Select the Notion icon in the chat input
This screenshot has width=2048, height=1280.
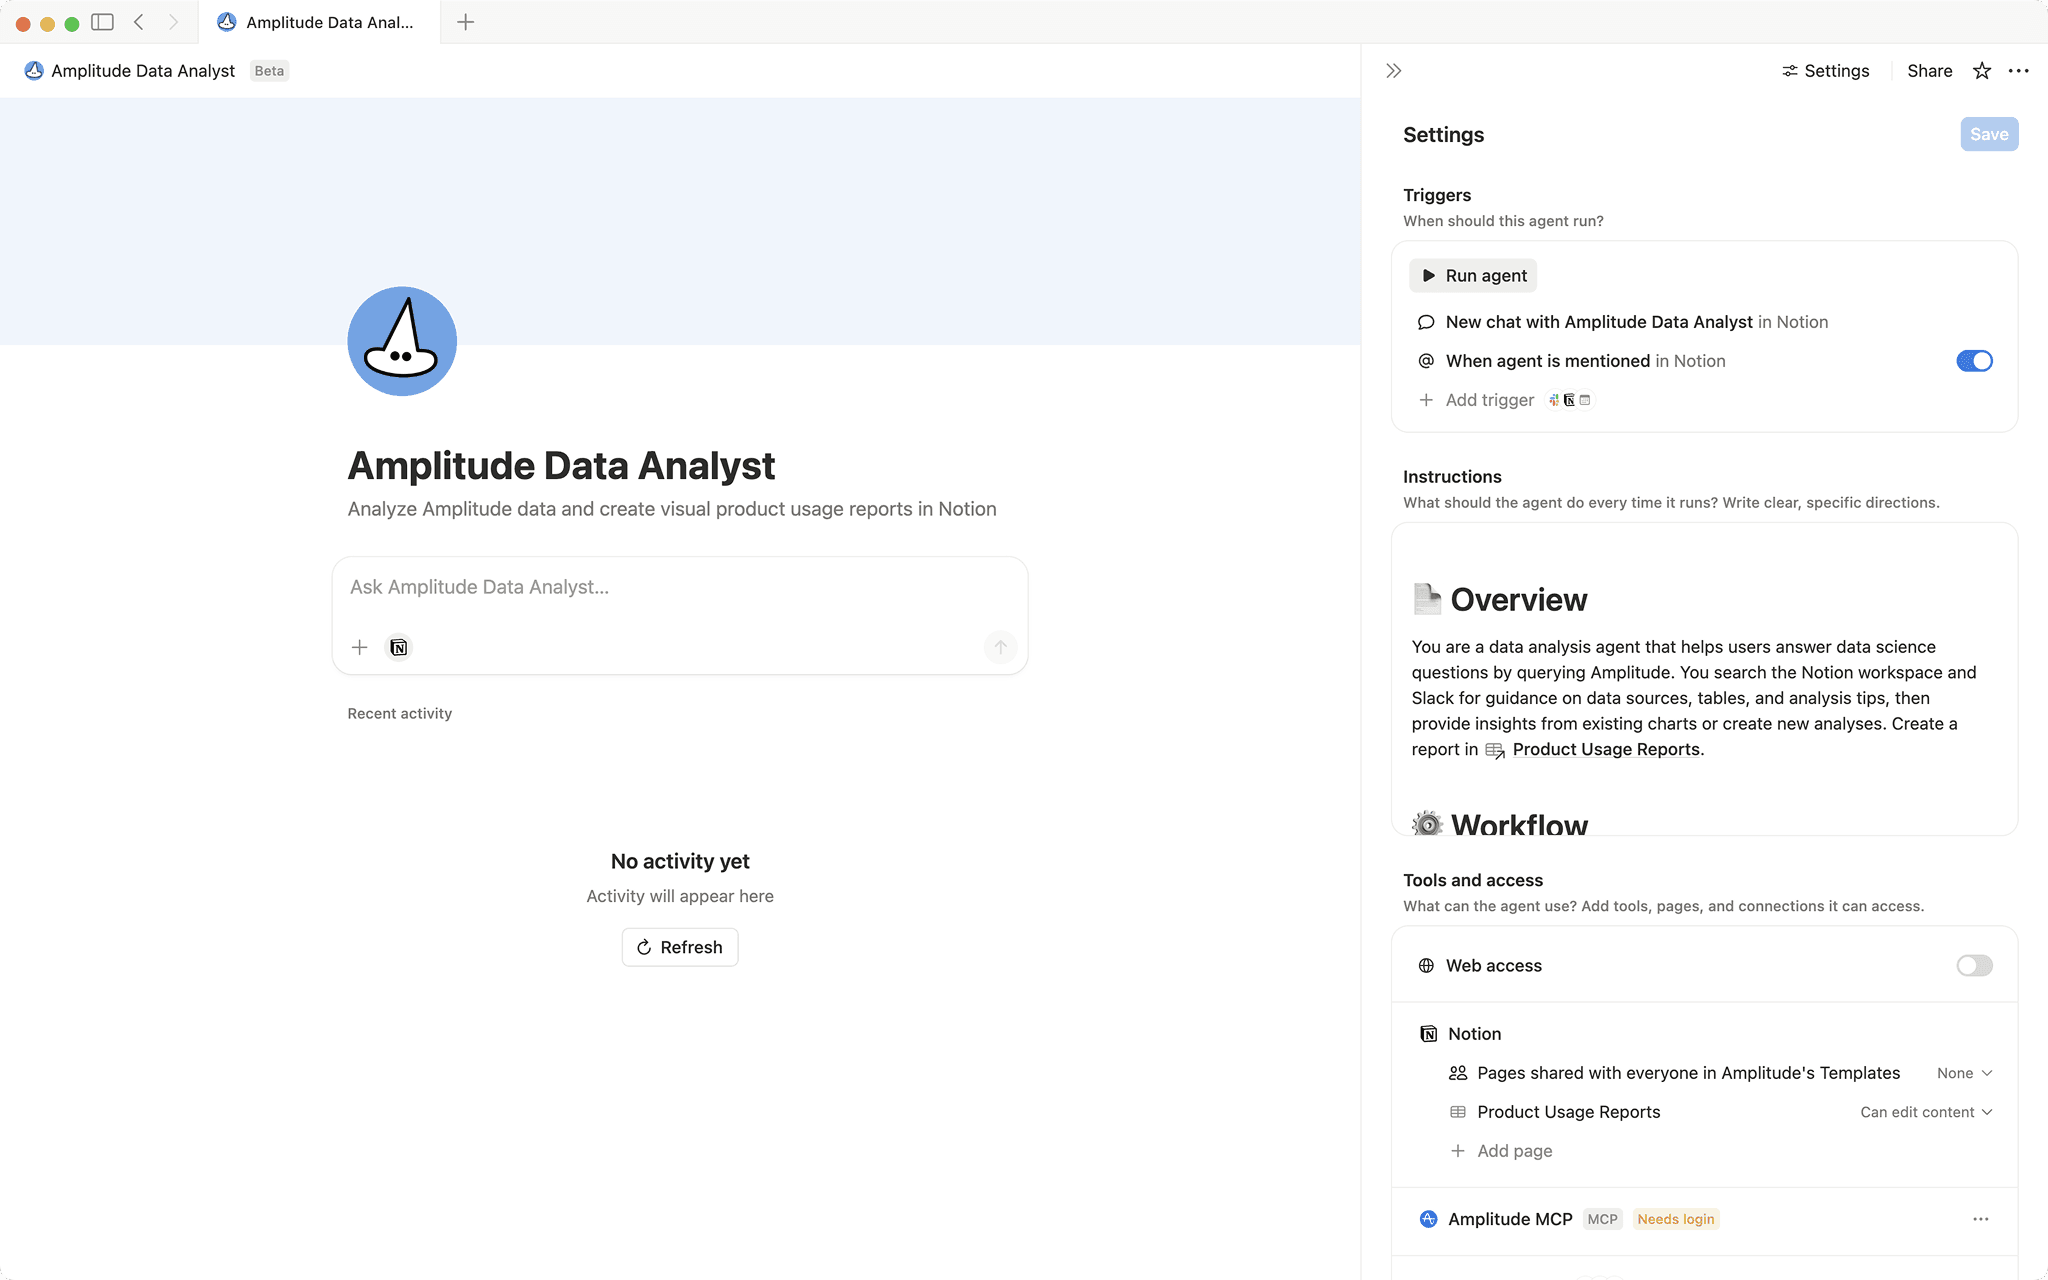click(x=398, y=647)
